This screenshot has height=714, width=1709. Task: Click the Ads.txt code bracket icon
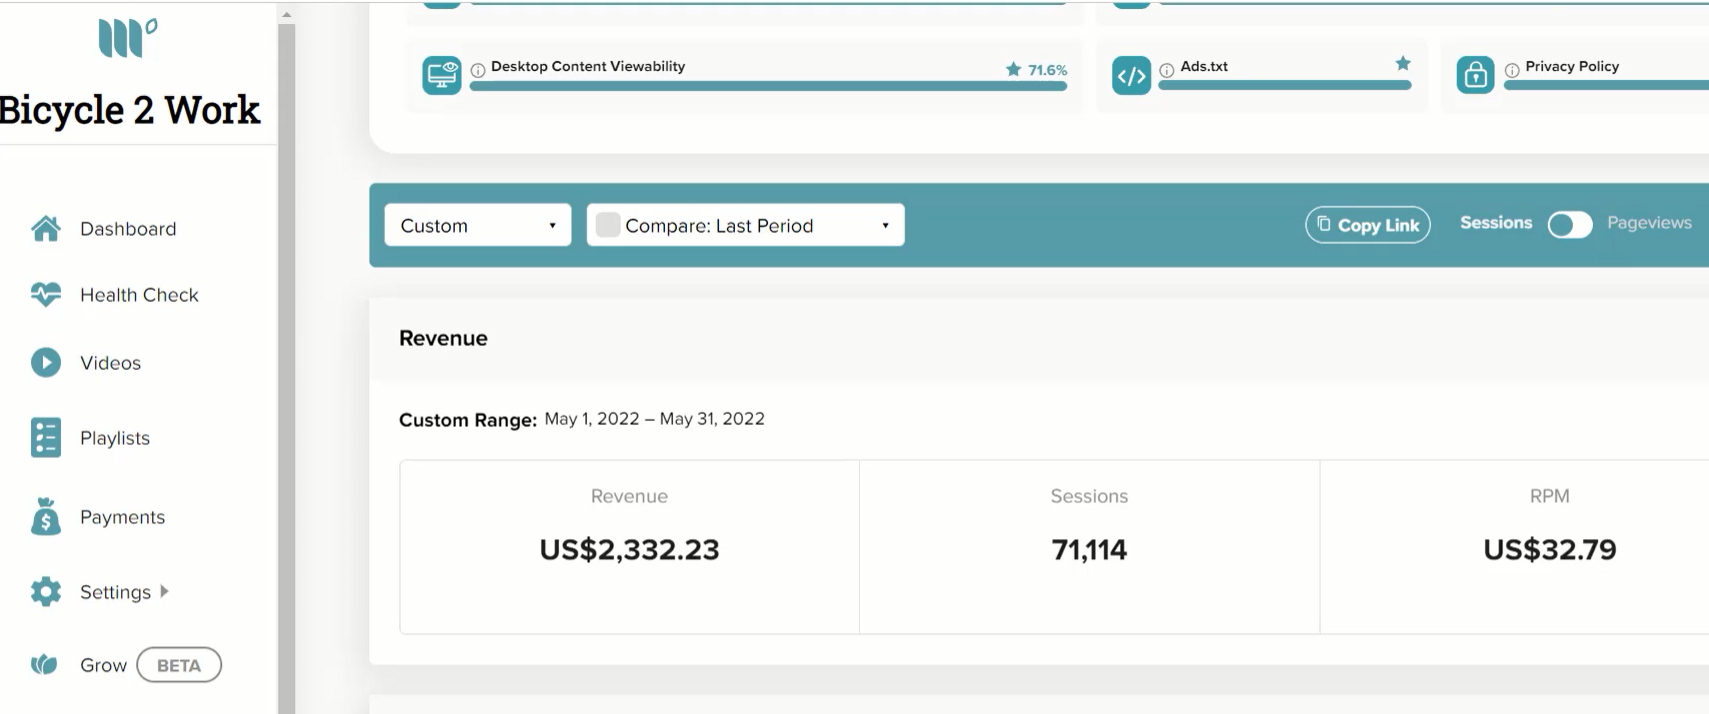pyautogui.click(x=1132, y=75)
